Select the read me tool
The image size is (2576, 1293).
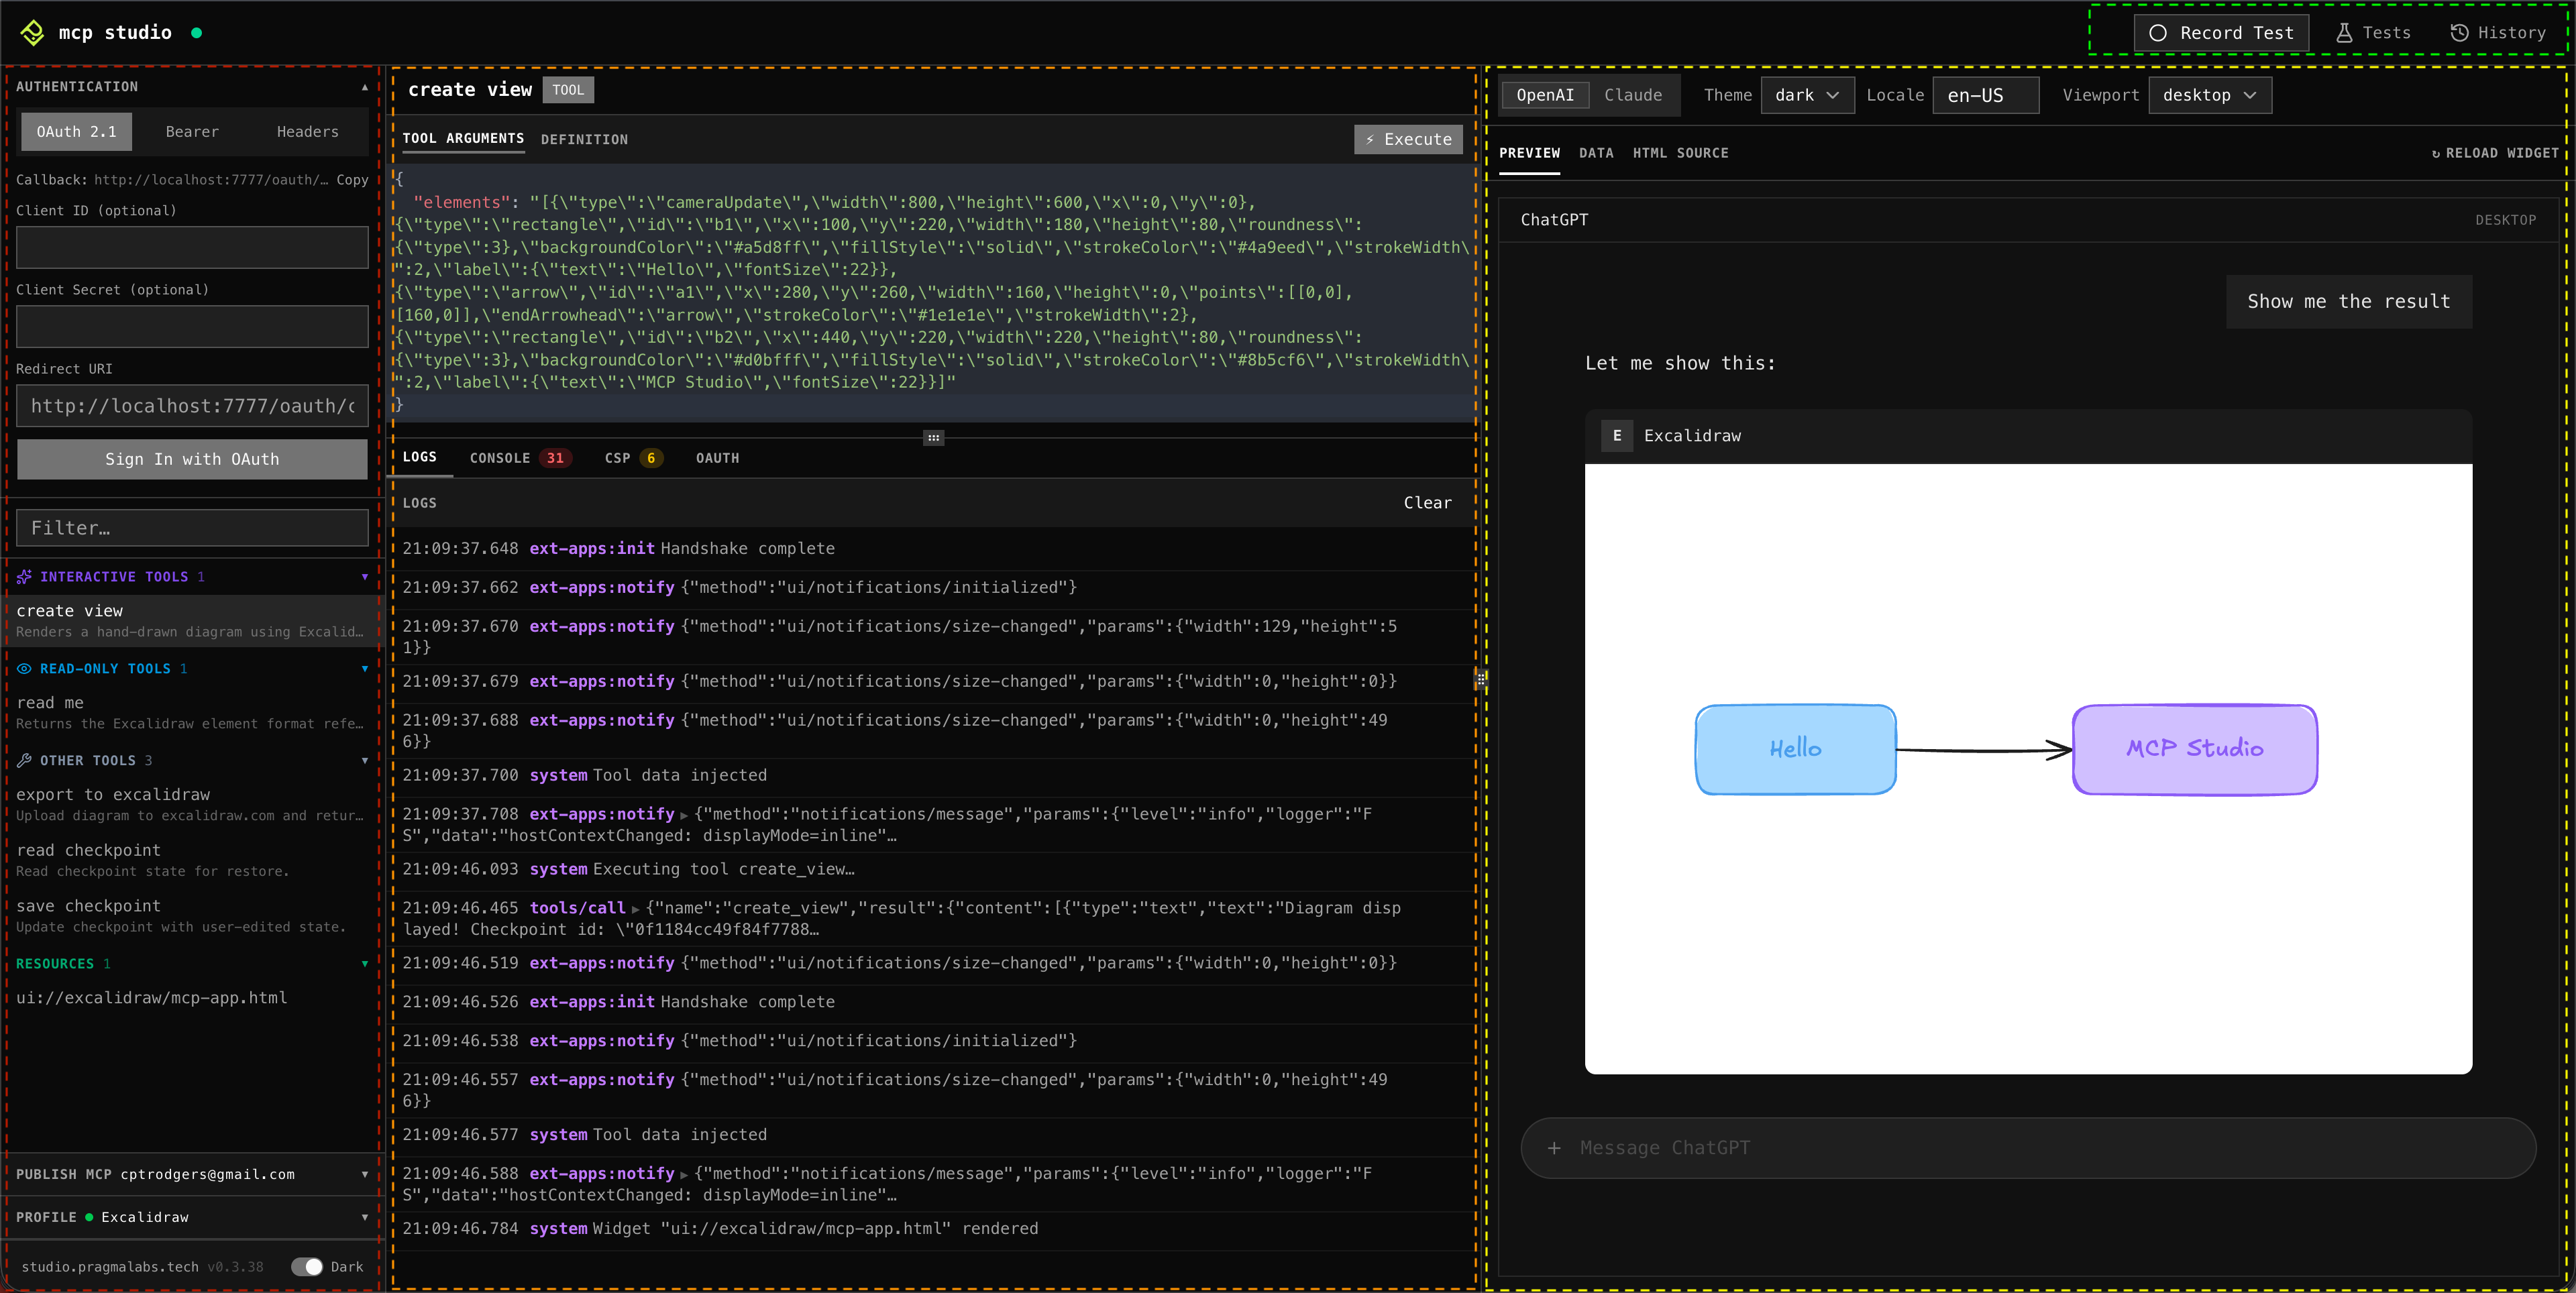(192, 712)
